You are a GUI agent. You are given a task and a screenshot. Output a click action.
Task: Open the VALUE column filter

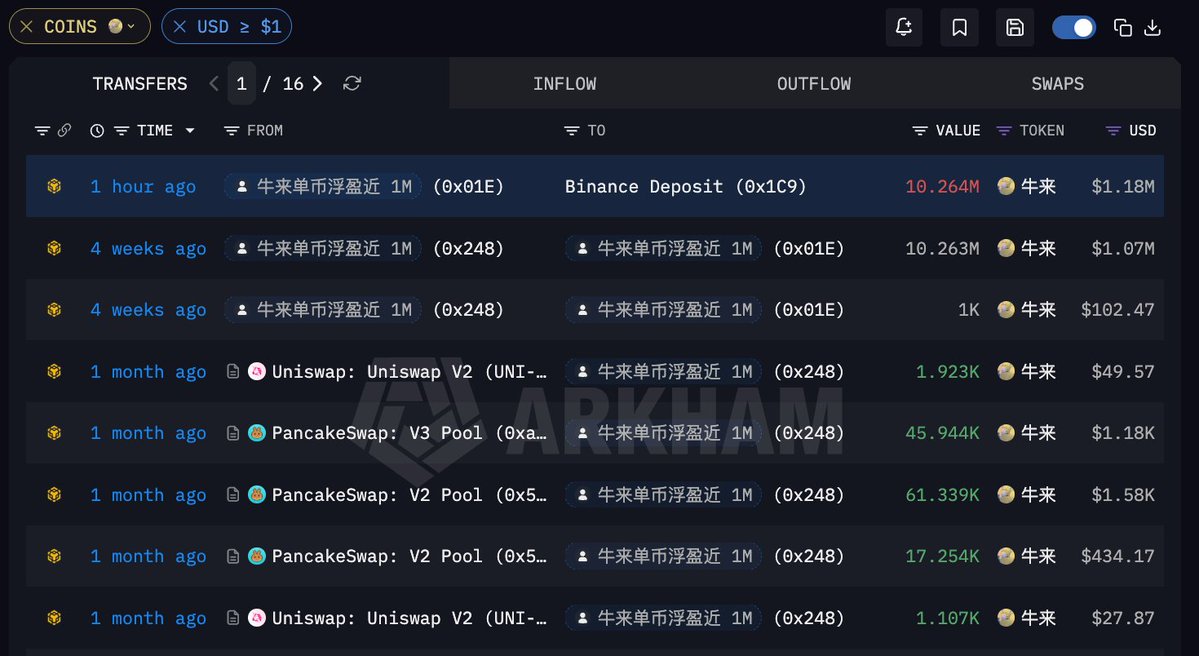coord(920,131)
